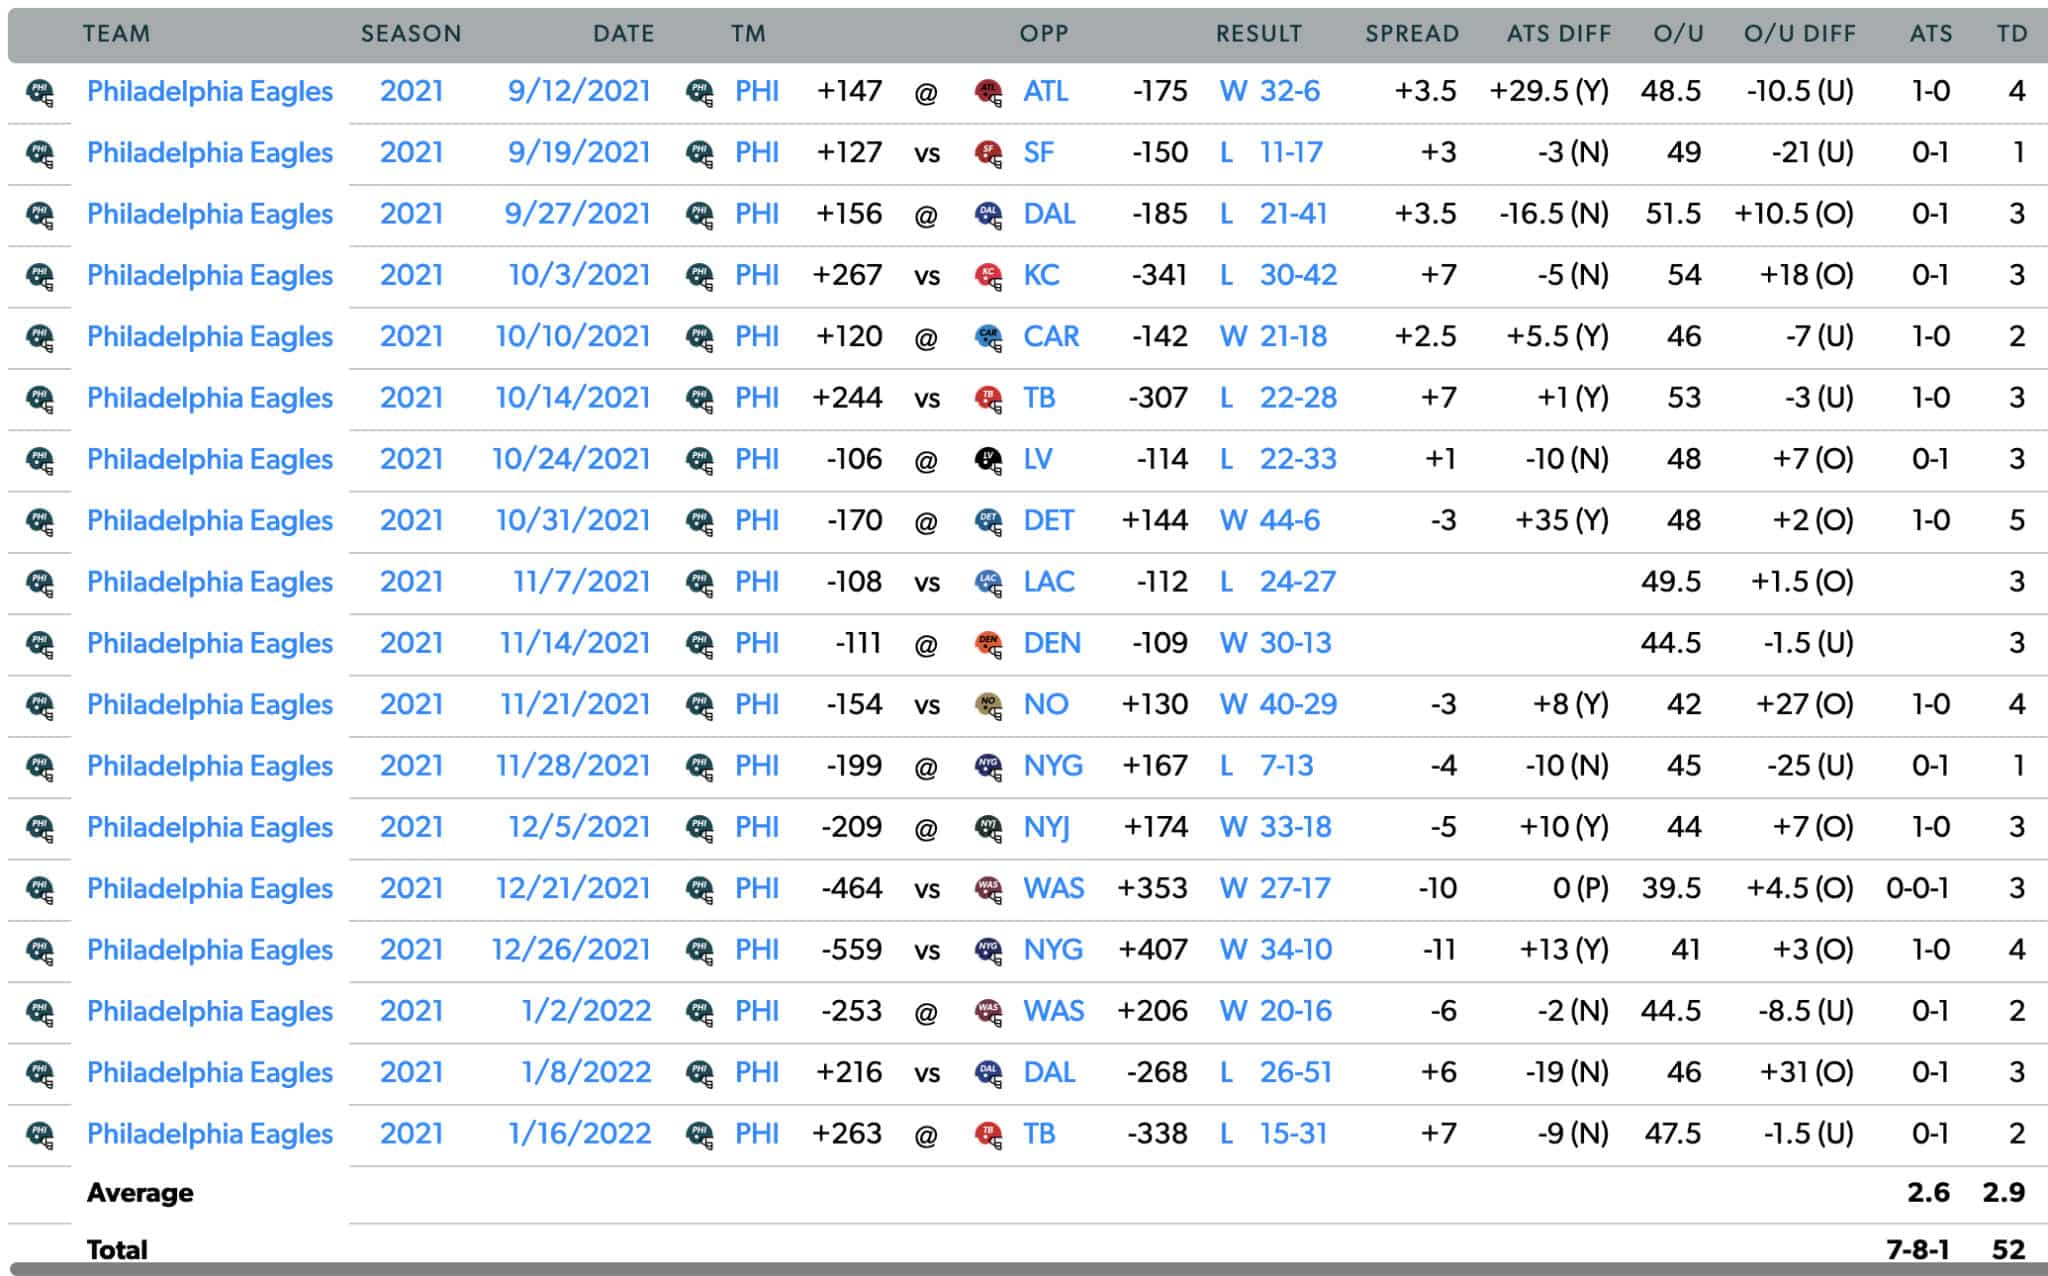Image resolution: width=2048 pixels, height=1276 pixels.
Task: Click the 7-8-1 total ATS value
Action: tap(1918, 1250)
